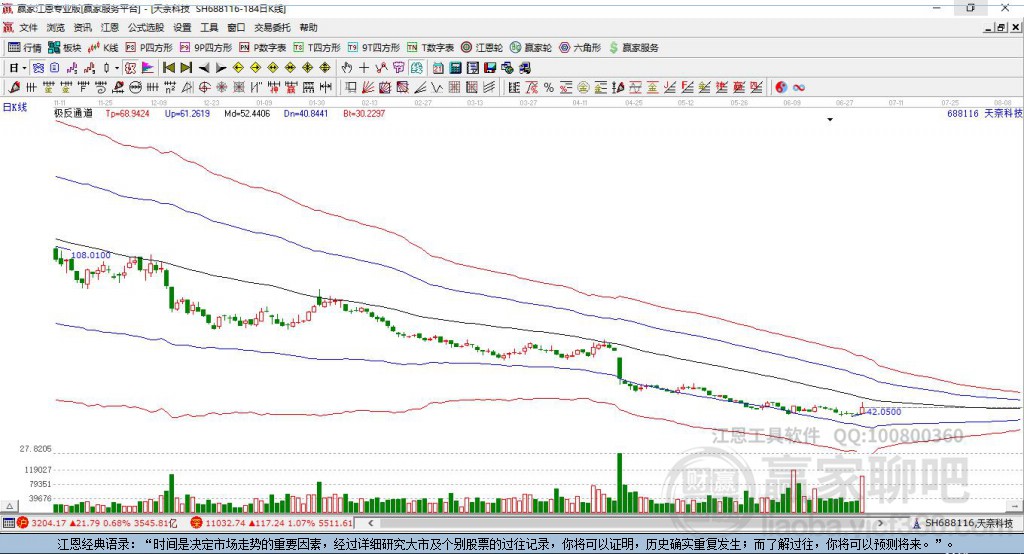Click the SH688116,天奈科技 status bar entry
This screenshot has height=554, width=1024.
(x=963, y=523)
